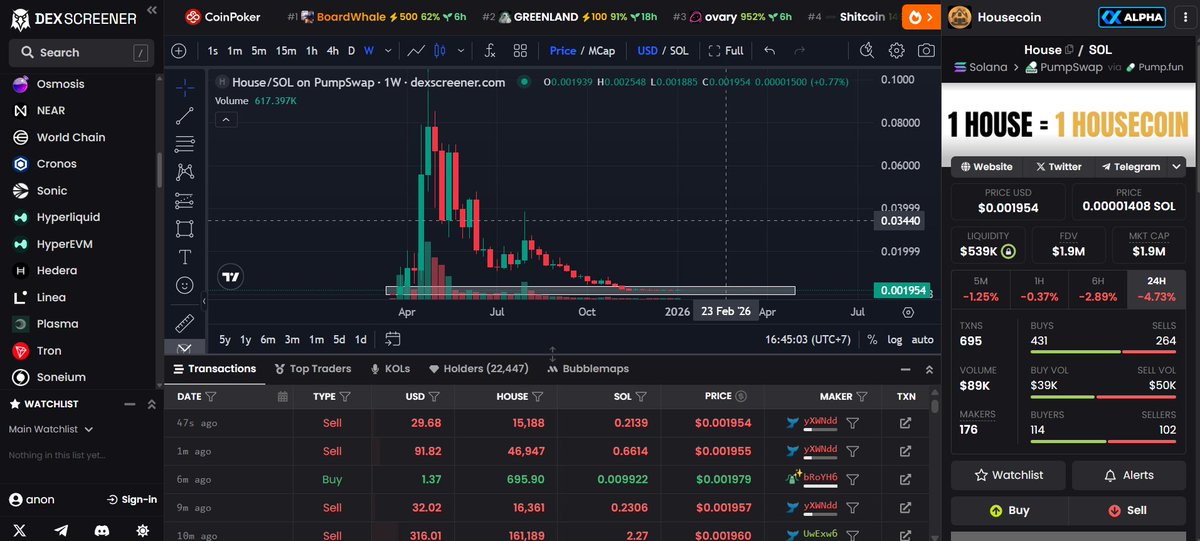Click the Search input field
Screen dimensions: 1200x541
pyautogui.click(x=82, y=52)
